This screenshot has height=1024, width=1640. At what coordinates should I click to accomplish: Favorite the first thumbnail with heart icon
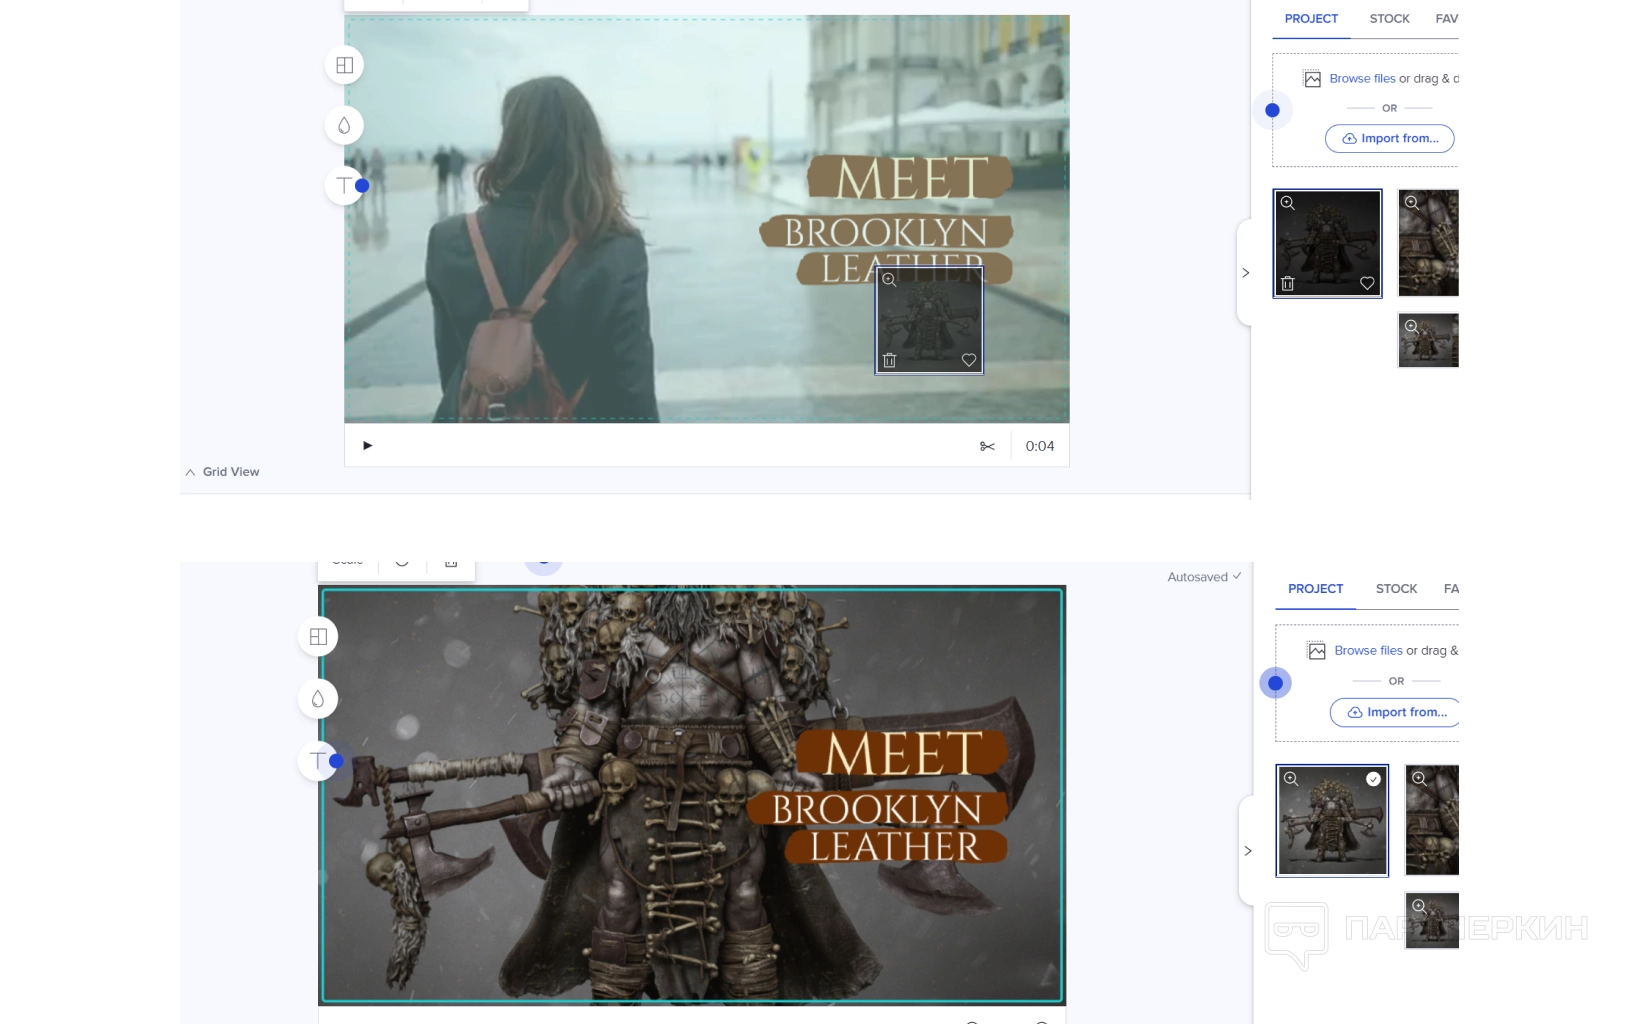pos(1367,284)
